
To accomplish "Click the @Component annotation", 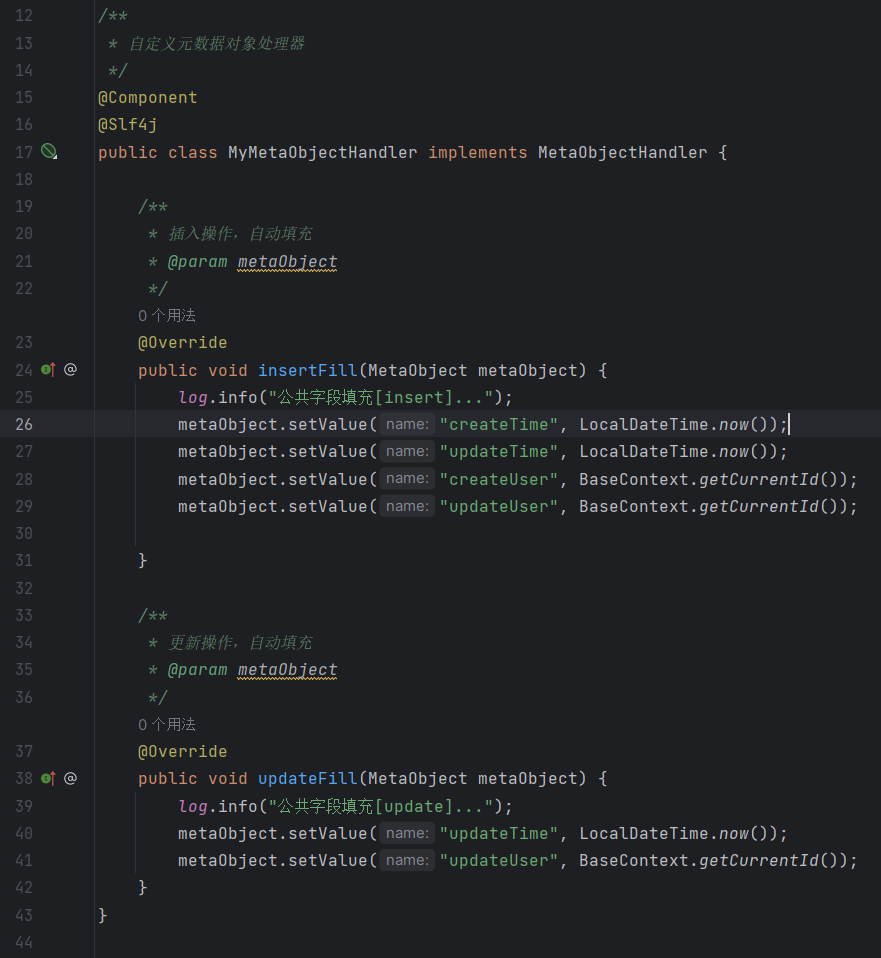I will 148,98.
